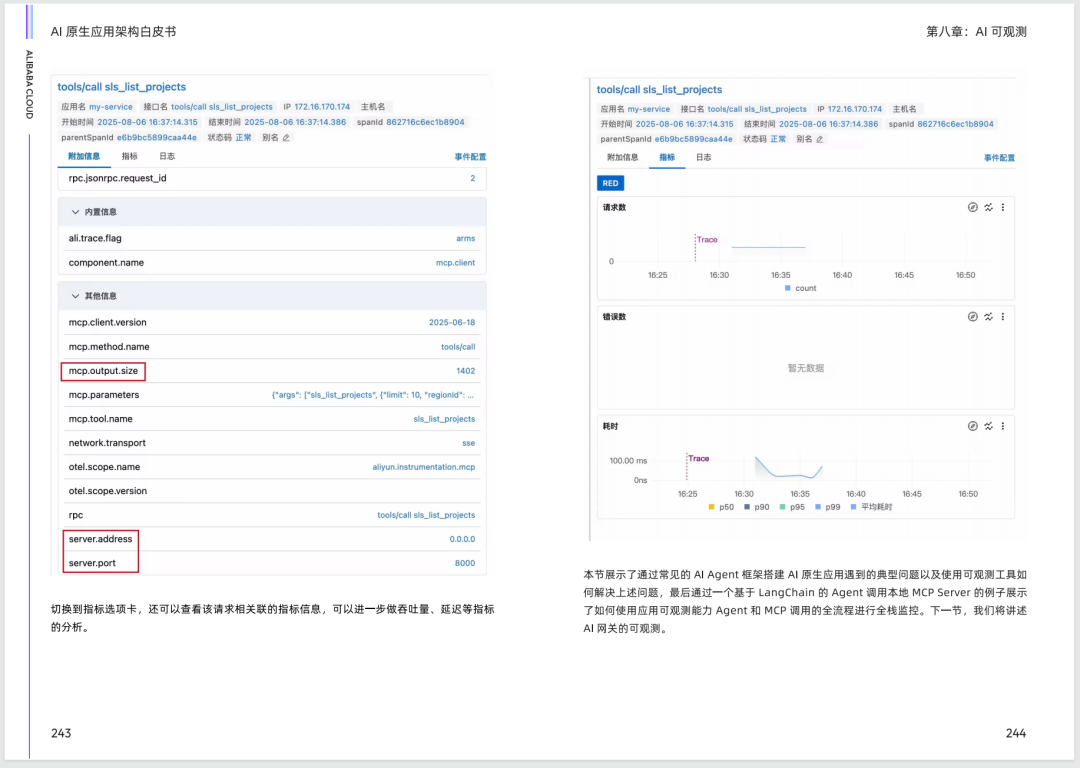Toggle the p99 legend swatch in 耗时 chart

click(x=818, y=507)
